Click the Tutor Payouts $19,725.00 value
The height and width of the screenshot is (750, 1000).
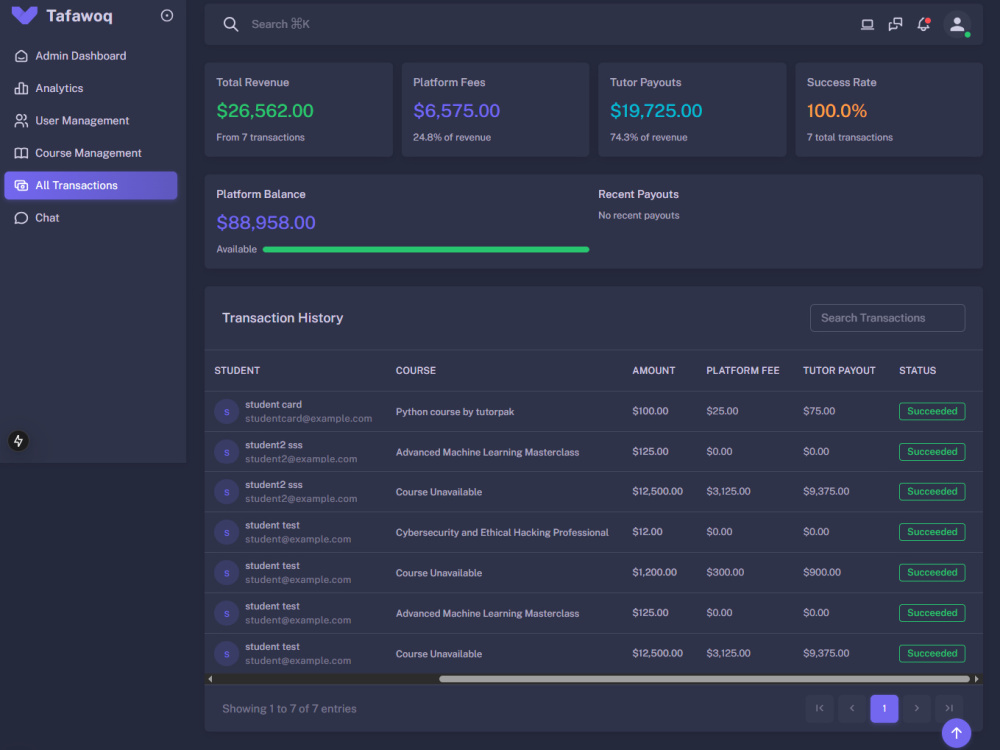[x=656, y=111]
